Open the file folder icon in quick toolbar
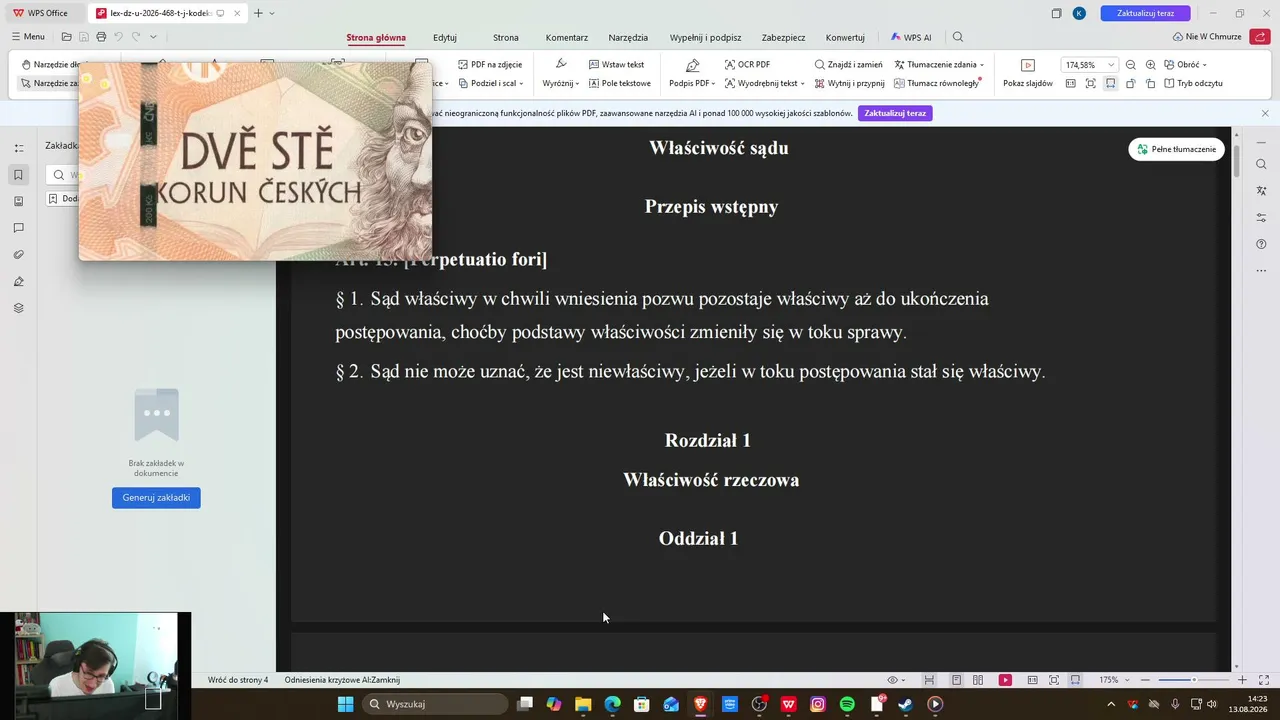The image size is (1280, 720). pyautogui.click(x=66, y=37)
